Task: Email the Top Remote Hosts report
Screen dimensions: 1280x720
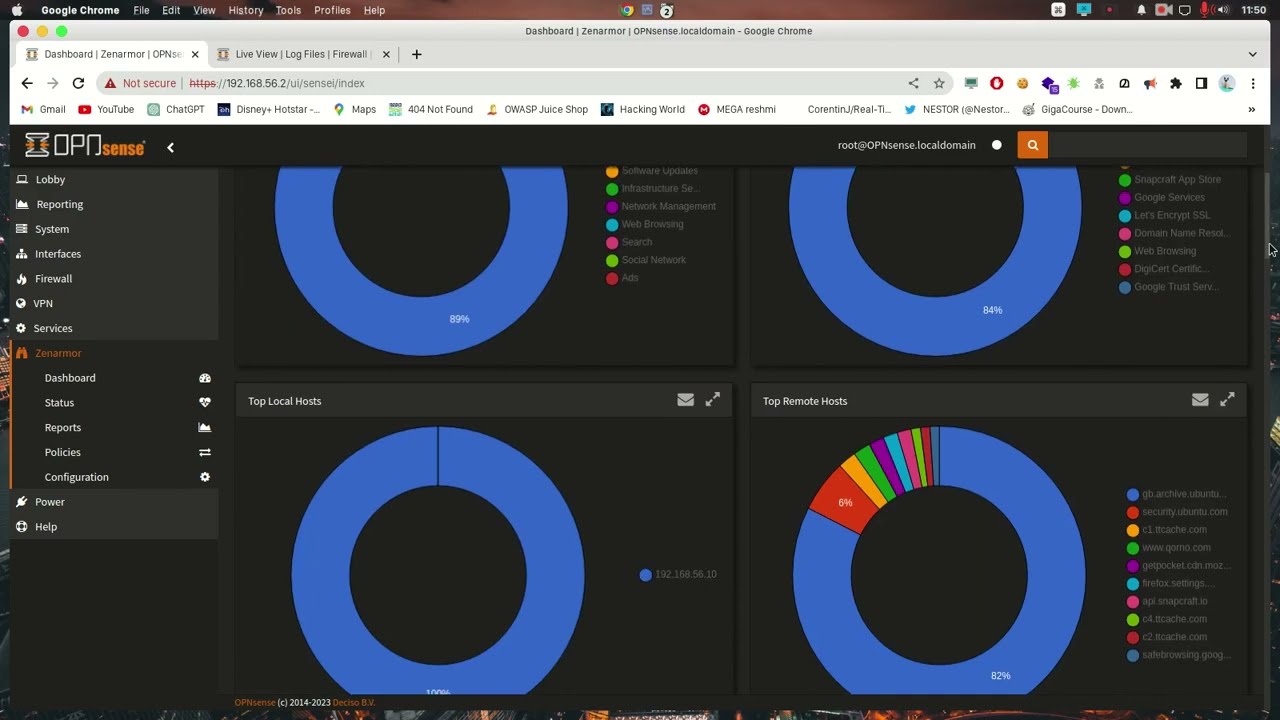Action: coord(1200,400)
